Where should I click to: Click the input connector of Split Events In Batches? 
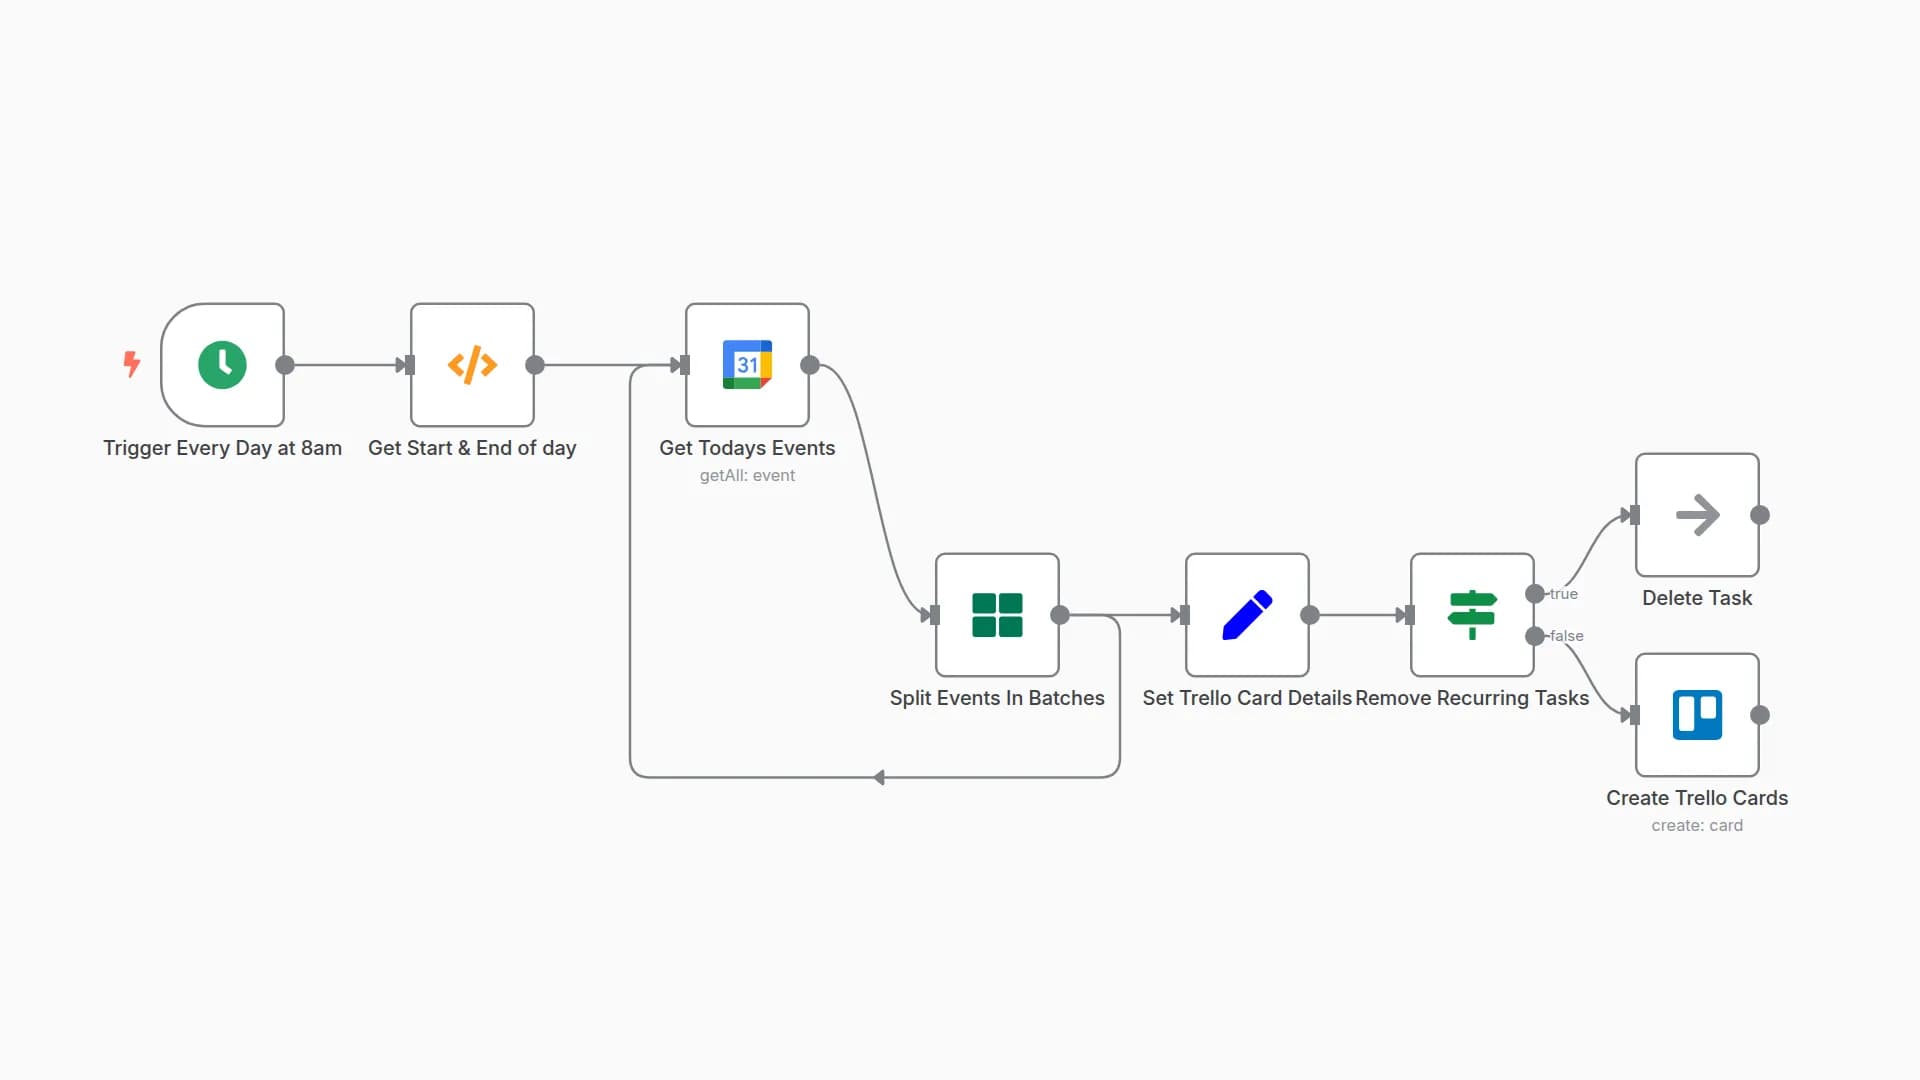935,615
